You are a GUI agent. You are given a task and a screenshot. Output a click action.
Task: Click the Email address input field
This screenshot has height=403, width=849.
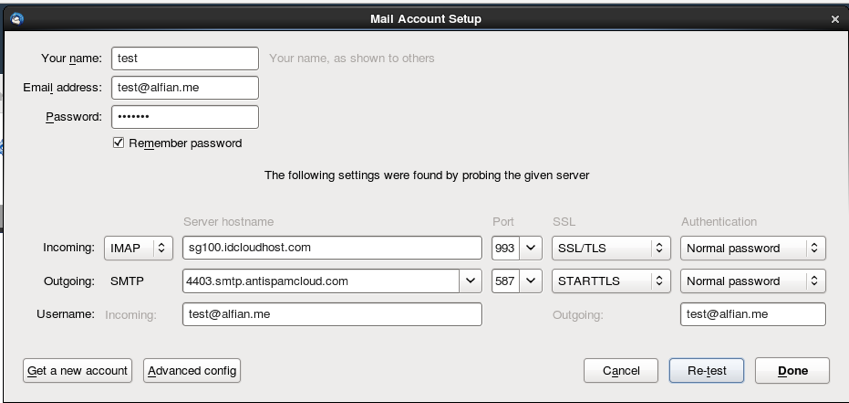185,87
